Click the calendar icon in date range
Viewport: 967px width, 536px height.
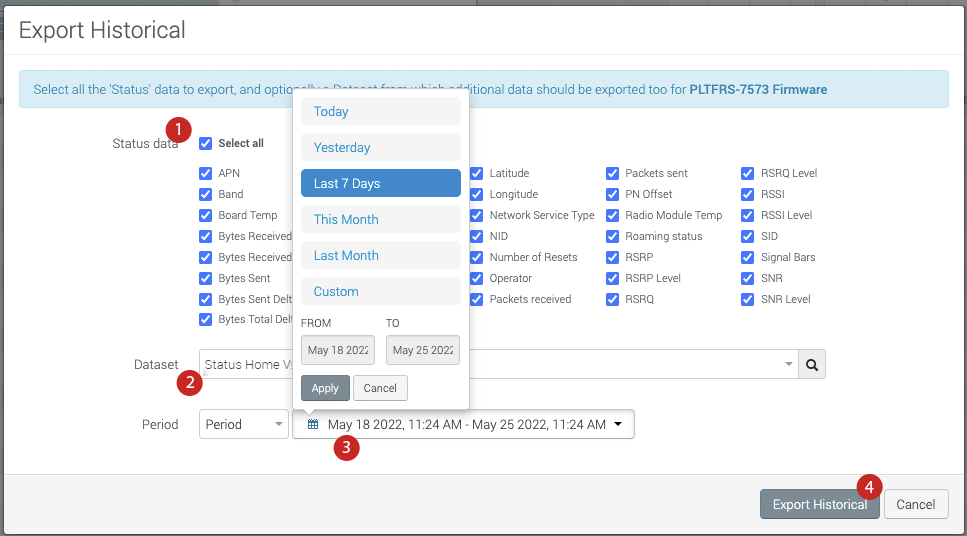point(313,424)
